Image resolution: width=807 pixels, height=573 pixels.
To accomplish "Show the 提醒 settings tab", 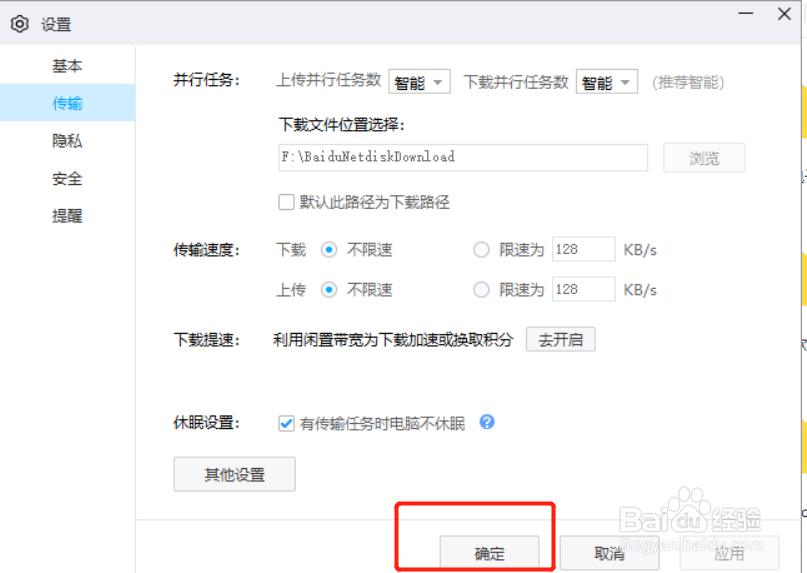I will (x=67, y=216).
